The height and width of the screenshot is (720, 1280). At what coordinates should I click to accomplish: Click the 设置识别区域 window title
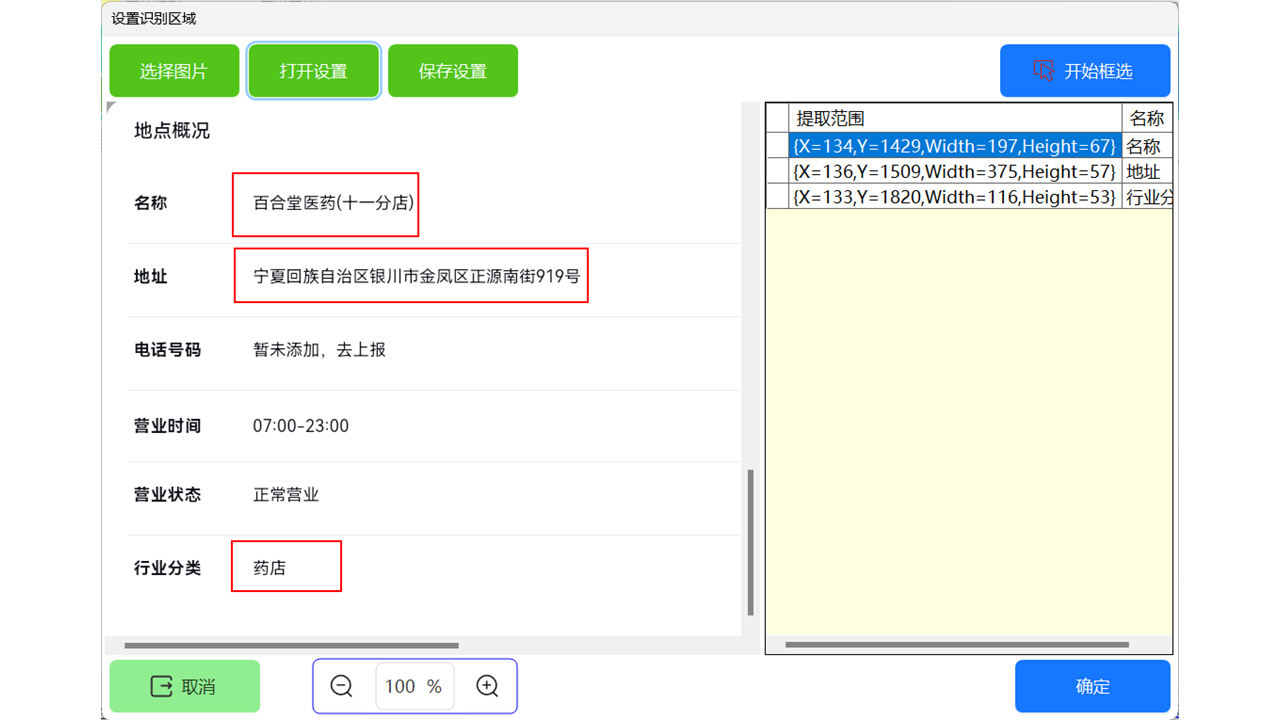(x=154, y=19)
